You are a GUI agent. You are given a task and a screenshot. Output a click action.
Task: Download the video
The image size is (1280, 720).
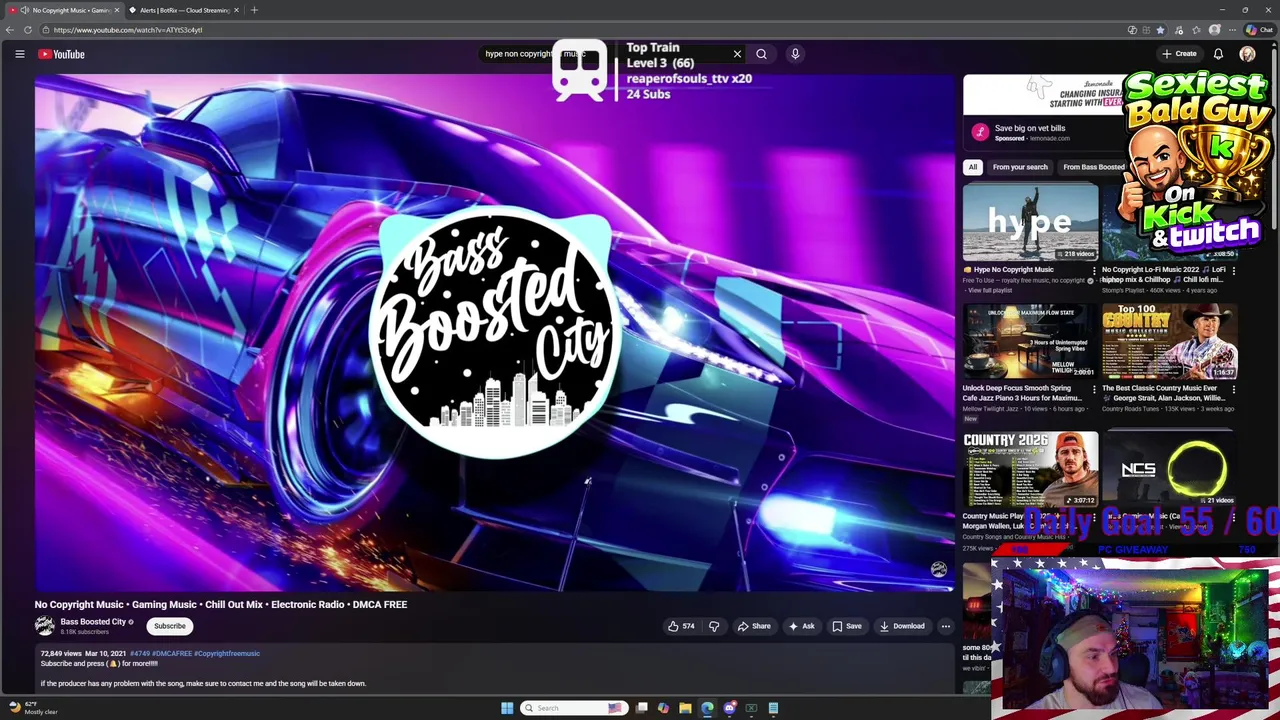pos(902,626)
